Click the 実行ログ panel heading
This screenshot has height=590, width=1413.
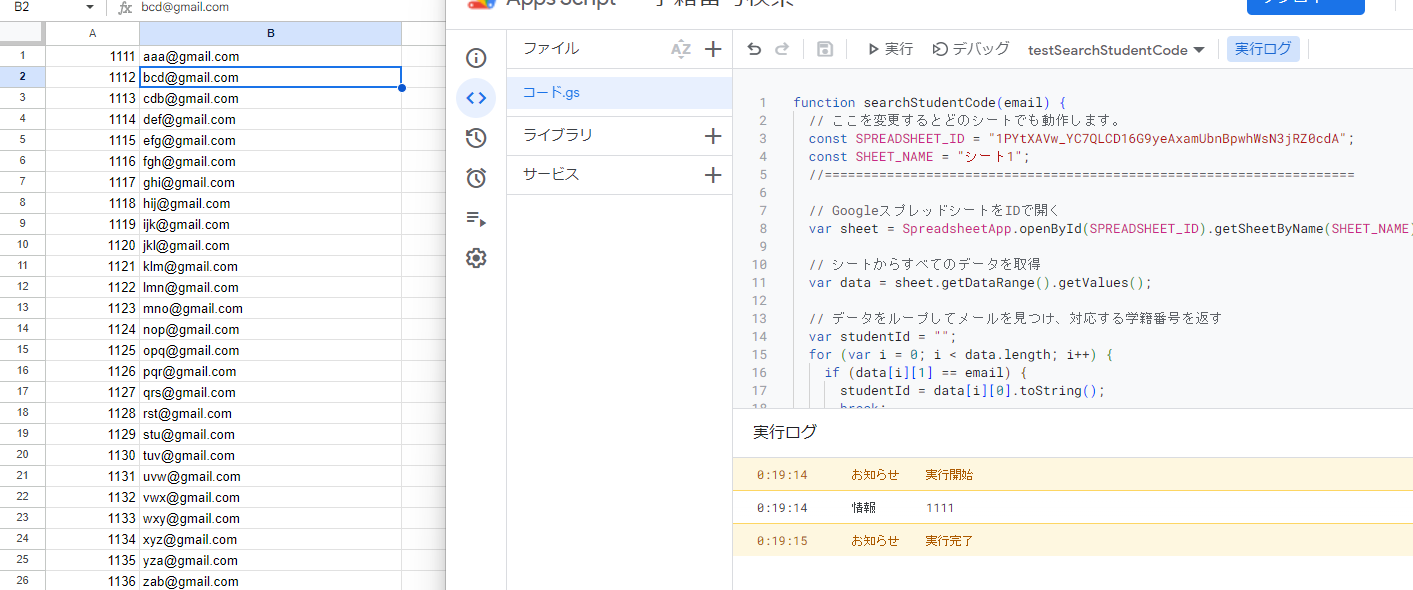point(785,432)
